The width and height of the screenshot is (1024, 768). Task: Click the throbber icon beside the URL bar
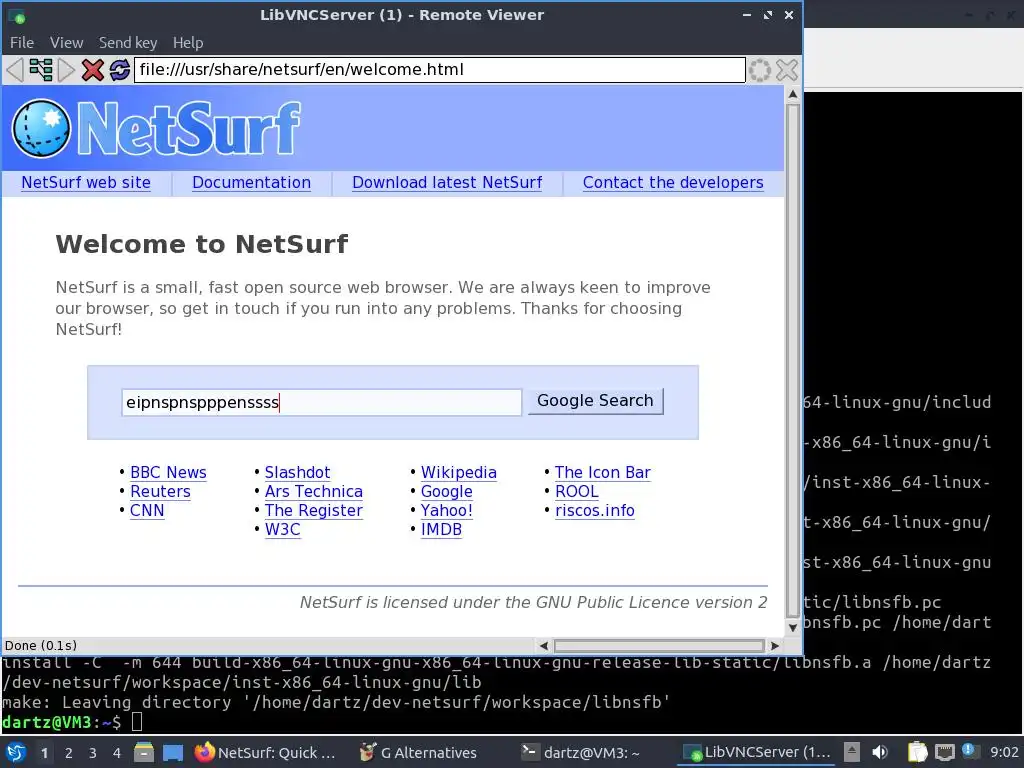pos(760,70)
